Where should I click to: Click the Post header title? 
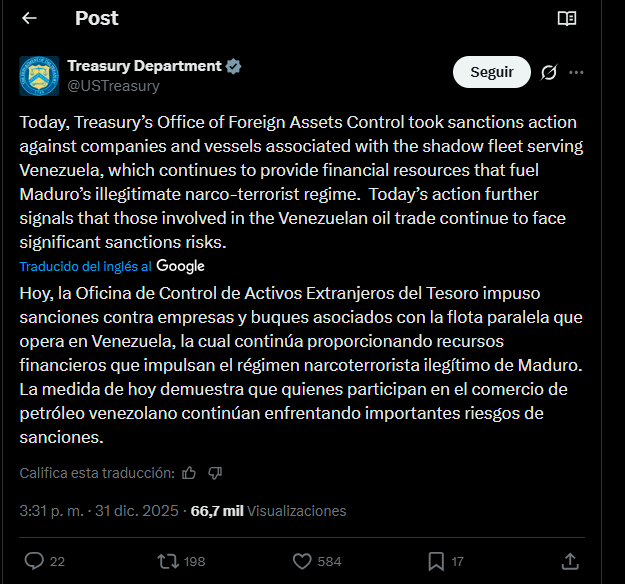click(x=96, y=18)
